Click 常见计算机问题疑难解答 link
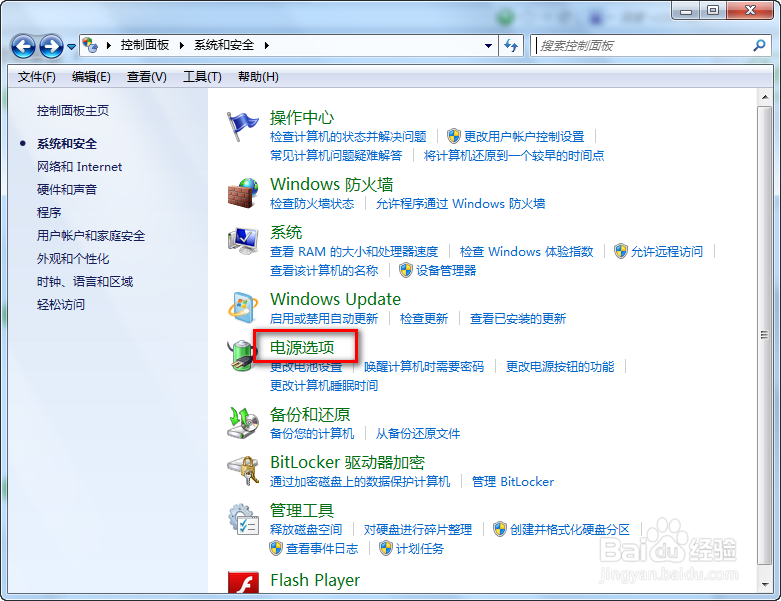The height and width of the screenshot is (601, 781). click(336, 155)
